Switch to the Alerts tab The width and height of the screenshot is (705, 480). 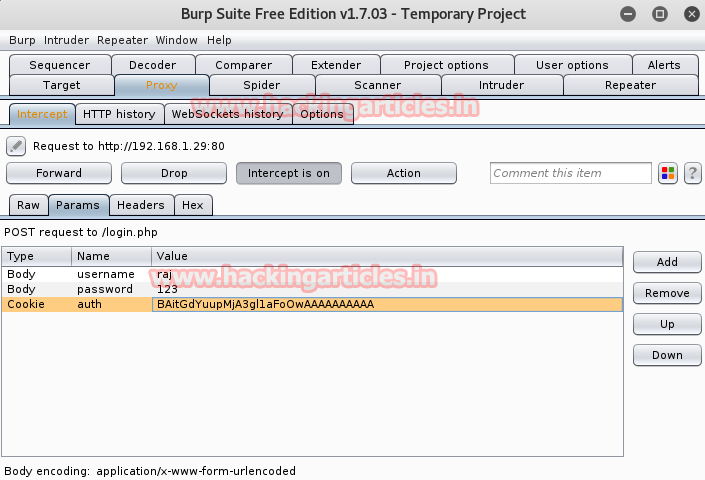point(664,65)
